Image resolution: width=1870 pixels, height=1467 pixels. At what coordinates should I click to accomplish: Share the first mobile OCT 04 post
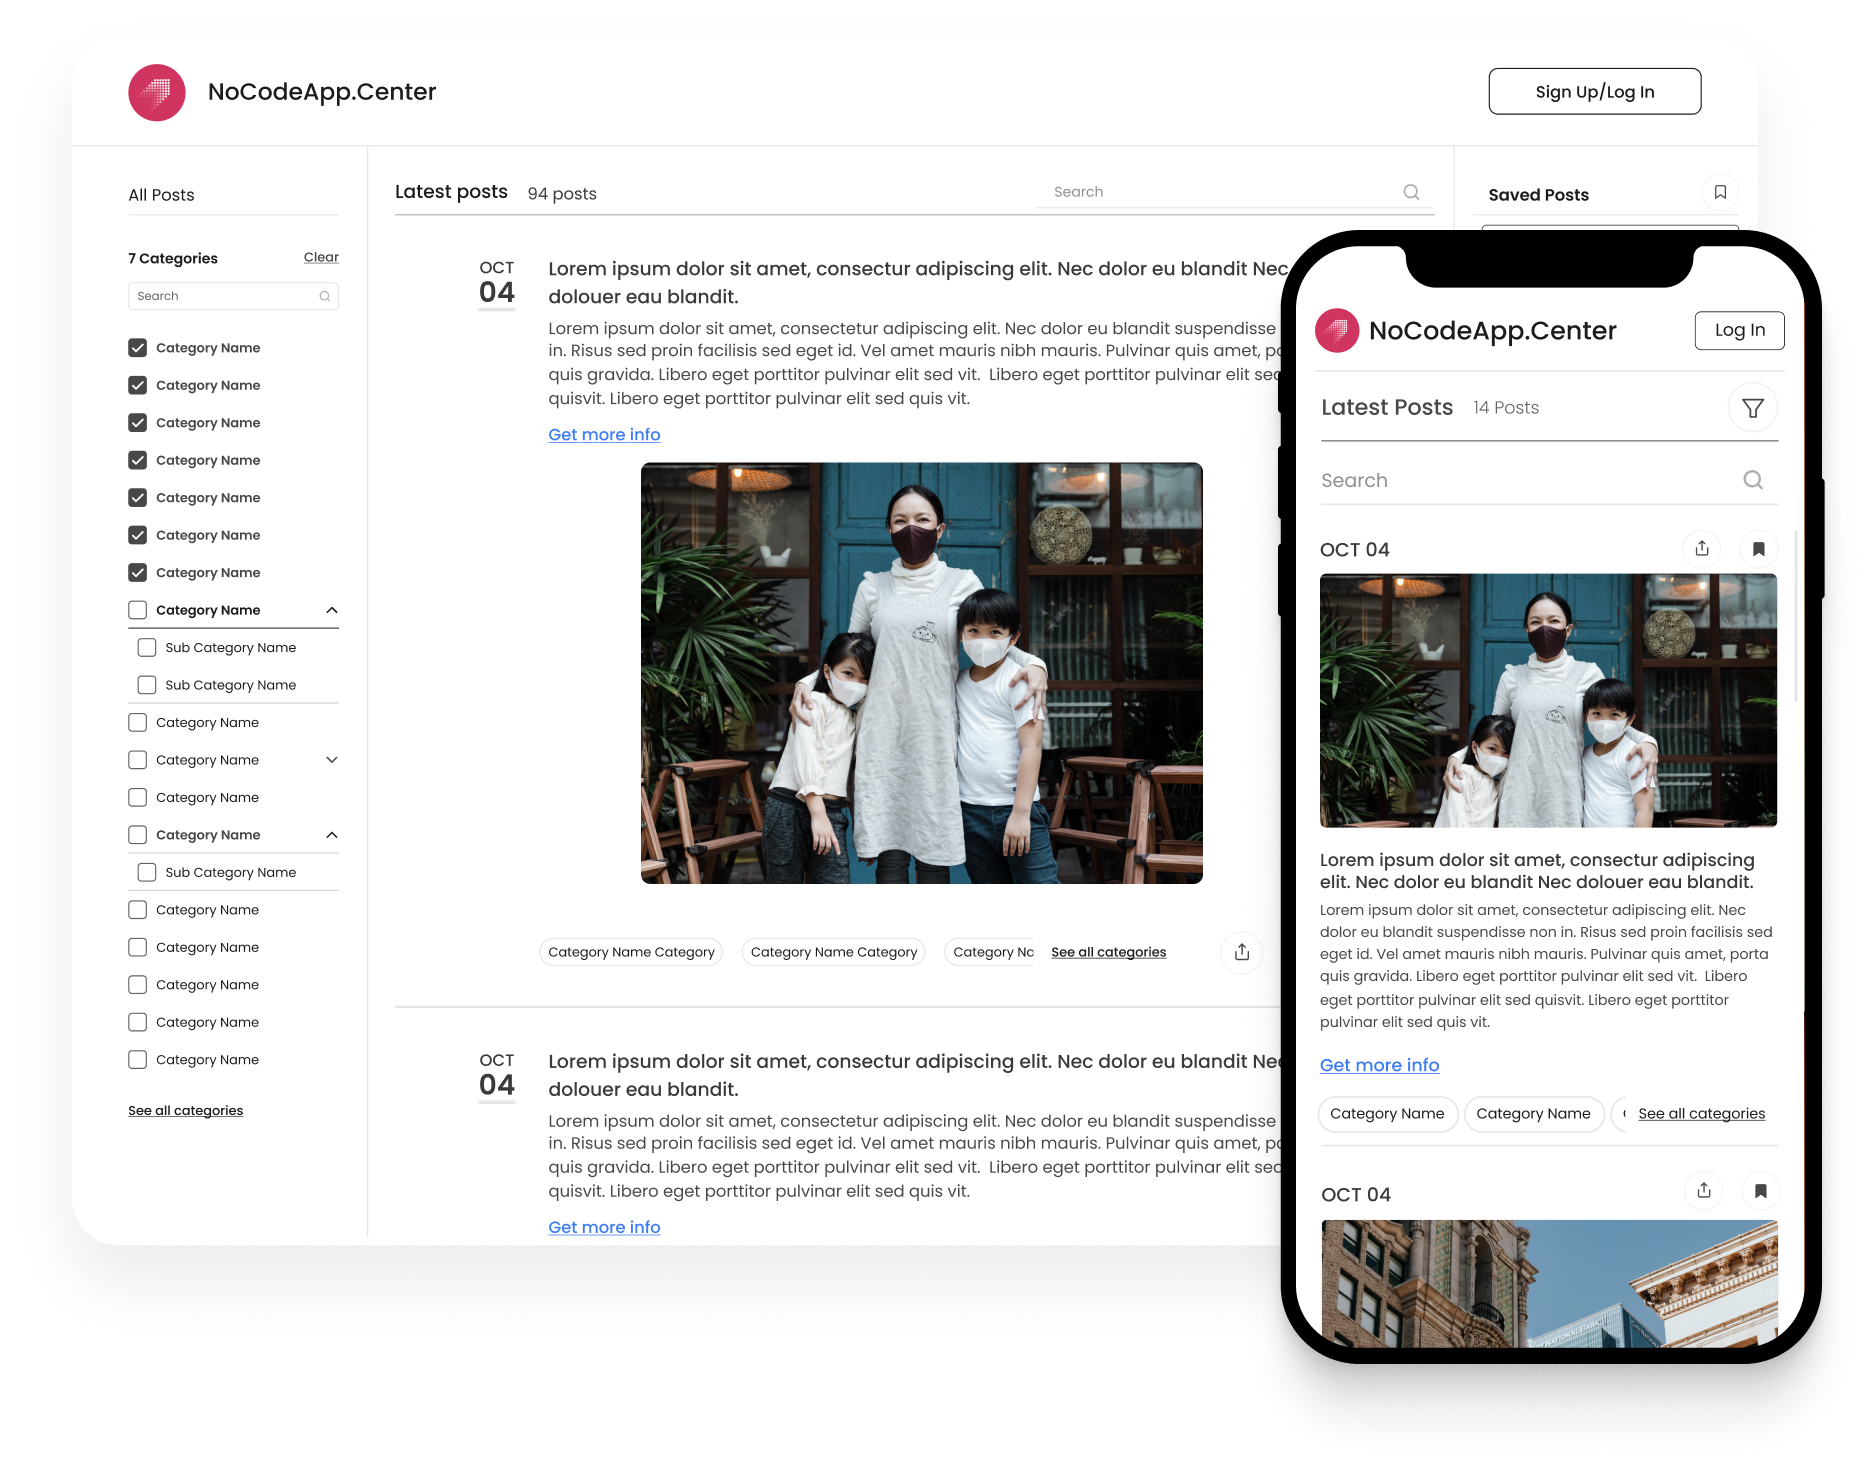(1702, 549)
